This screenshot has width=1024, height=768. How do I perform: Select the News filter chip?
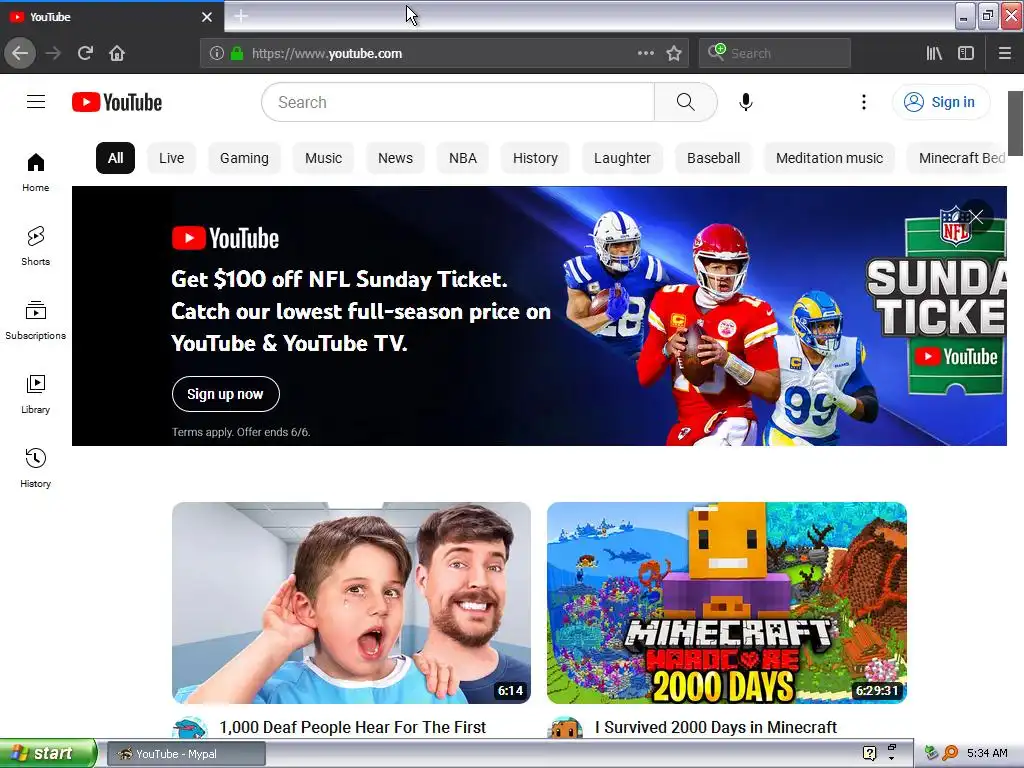click(395, 158)
